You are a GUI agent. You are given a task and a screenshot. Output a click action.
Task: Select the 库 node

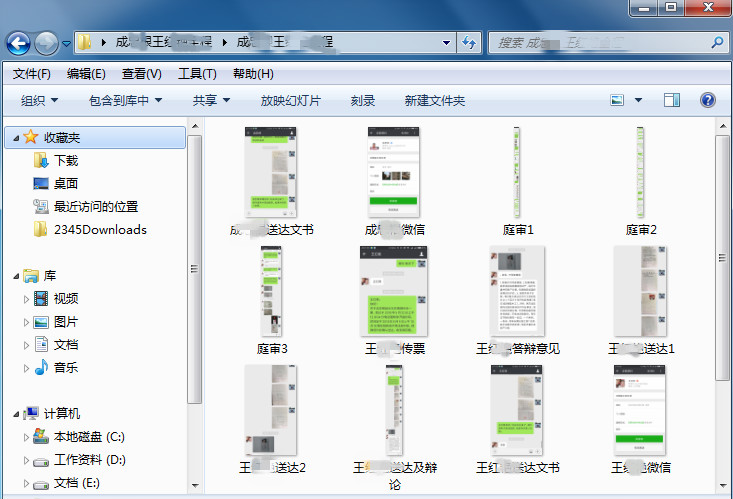click(x=50, y=275)
